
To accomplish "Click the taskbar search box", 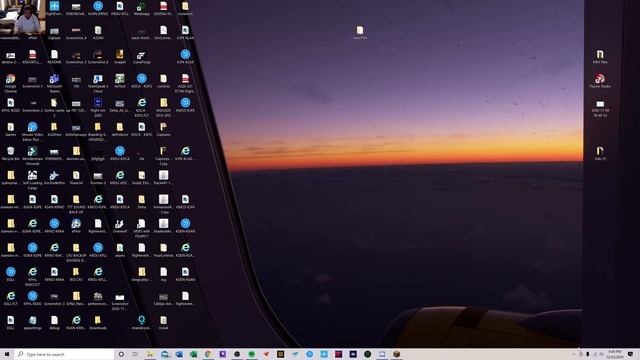I will point(64,354).
